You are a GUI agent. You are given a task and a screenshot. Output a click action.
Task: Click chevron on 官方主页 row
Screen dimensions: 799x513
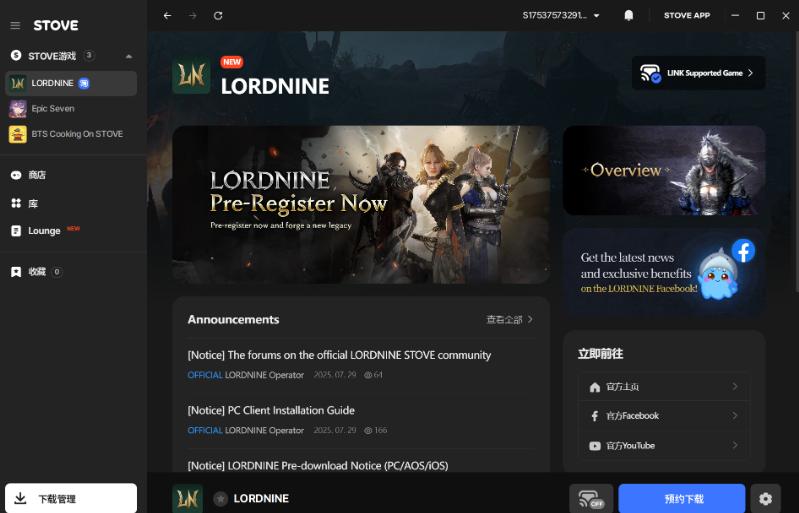click(x=735, y=387)
